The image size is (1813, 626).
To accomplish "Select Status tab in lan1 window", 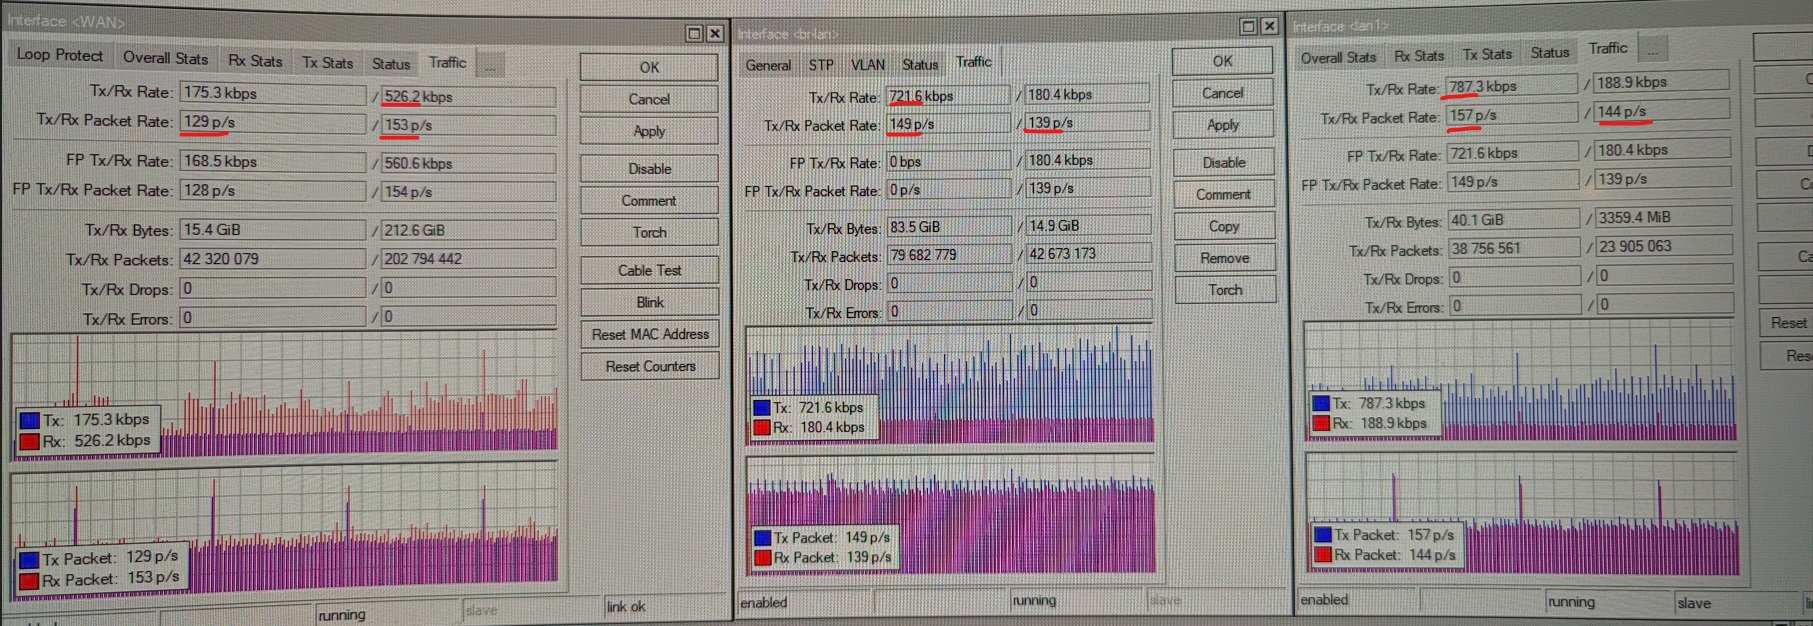I will point(1550,52).
